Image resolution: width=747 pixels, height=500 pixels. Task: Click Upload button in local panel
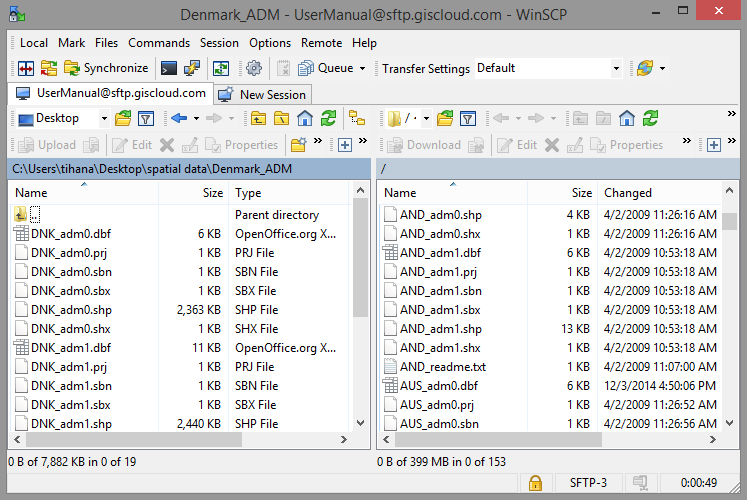(47, 145)
